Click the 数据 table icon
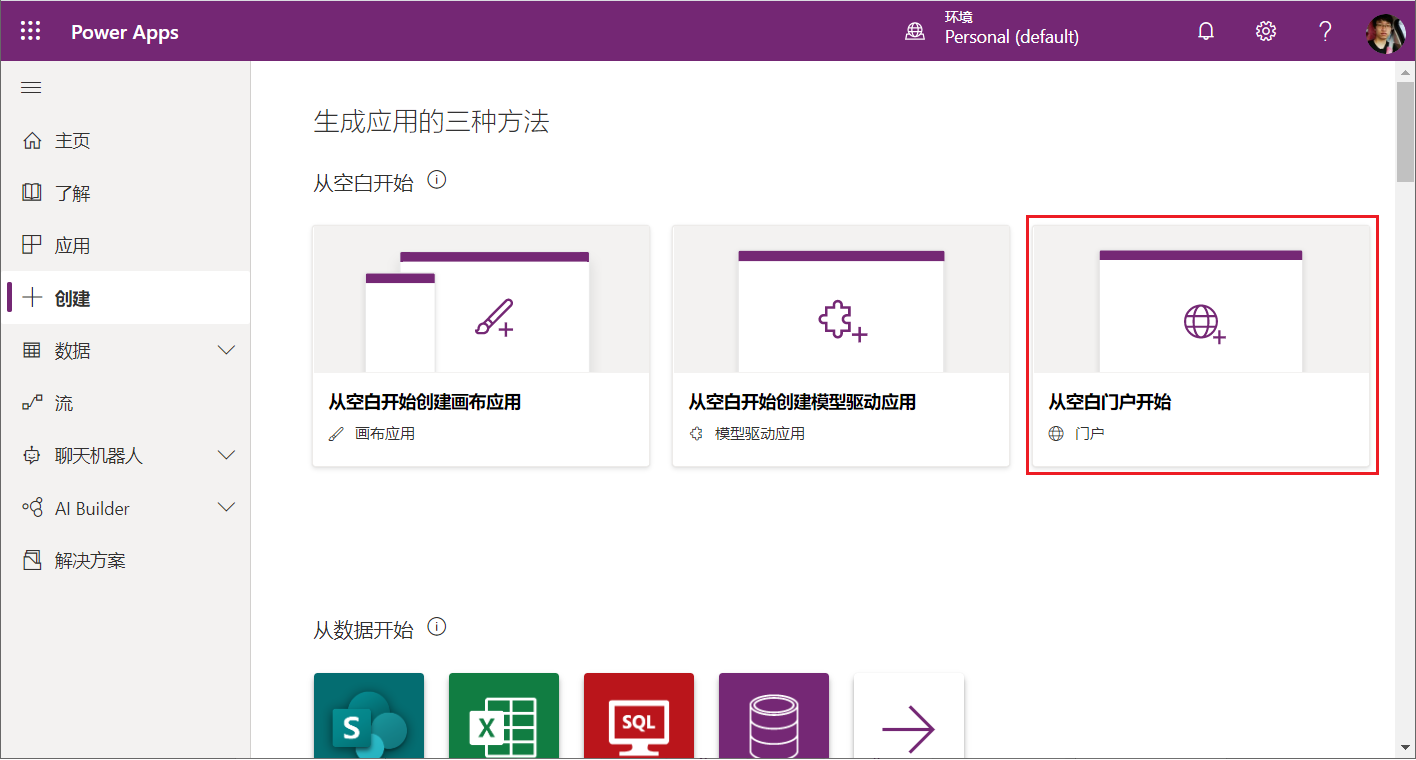Viewport: 1416px width, 760px height. (x=32, y=350)
